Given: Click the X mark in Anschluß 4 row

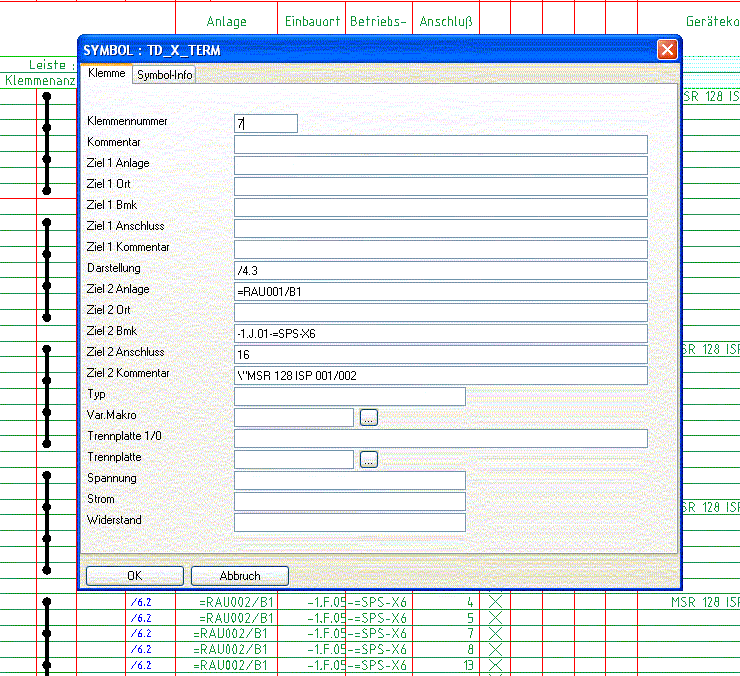Looking at the screenshot, I should [495, 602].
